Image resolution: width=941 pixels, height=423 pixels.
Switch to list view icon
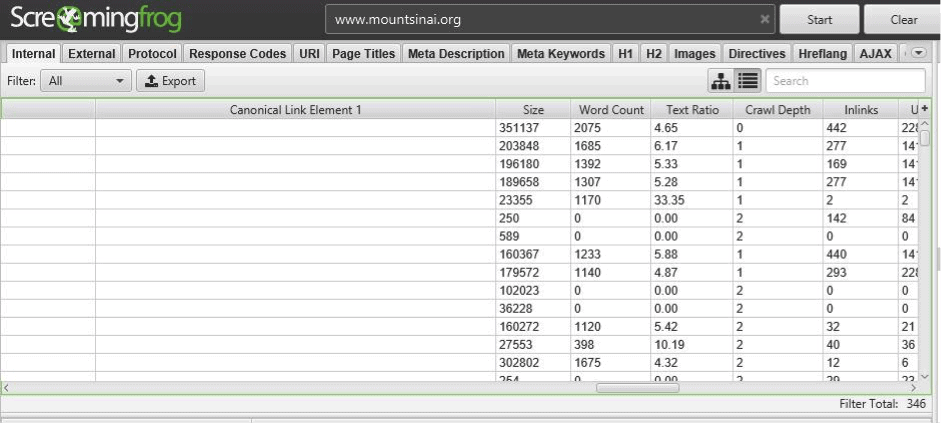(x=748, y=81)
